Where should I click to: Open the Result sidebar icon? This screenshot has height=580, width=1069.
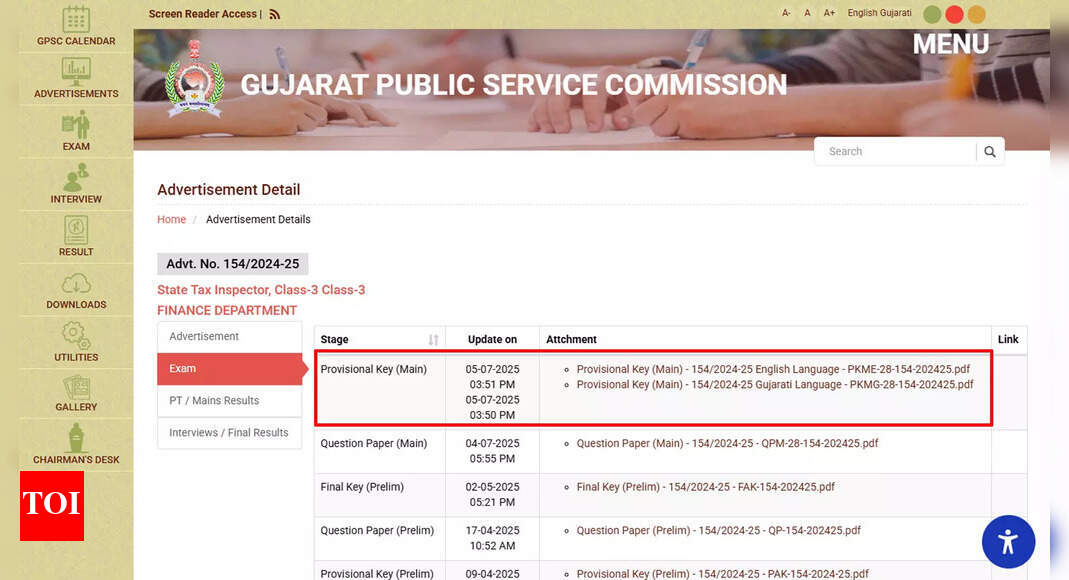click(76, 230)
